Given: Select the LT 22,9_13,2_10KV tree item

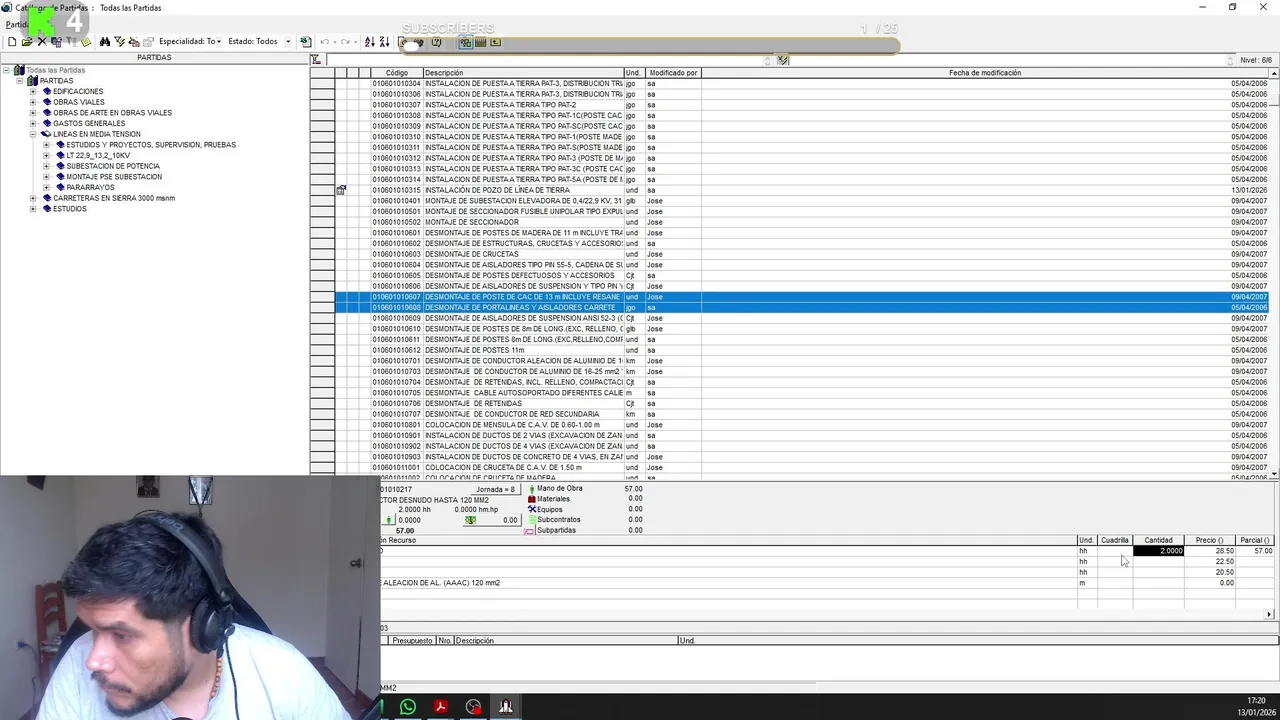Looking at the screenshot, I should tap(98, 155).
